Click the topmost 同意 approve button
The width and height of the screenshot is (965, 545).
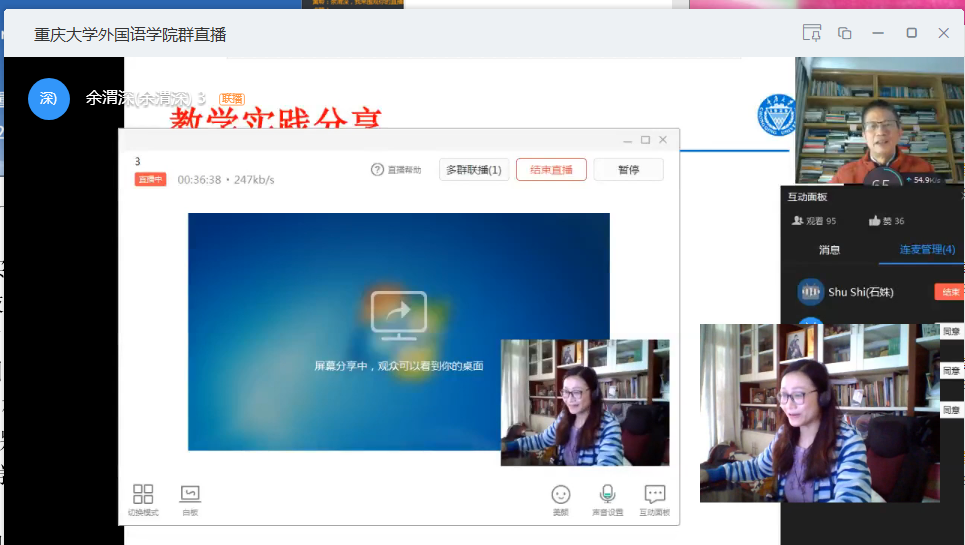pyautogui.click(x=952, y=331)
